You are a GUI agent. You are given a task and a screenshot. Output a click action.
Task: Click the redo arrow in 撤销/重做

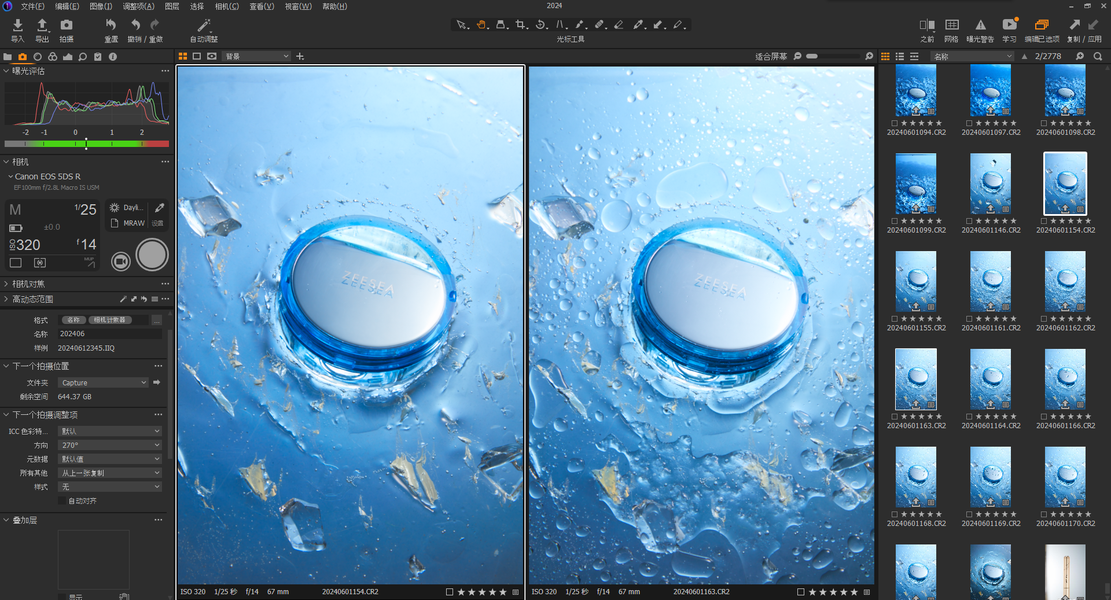154,26
